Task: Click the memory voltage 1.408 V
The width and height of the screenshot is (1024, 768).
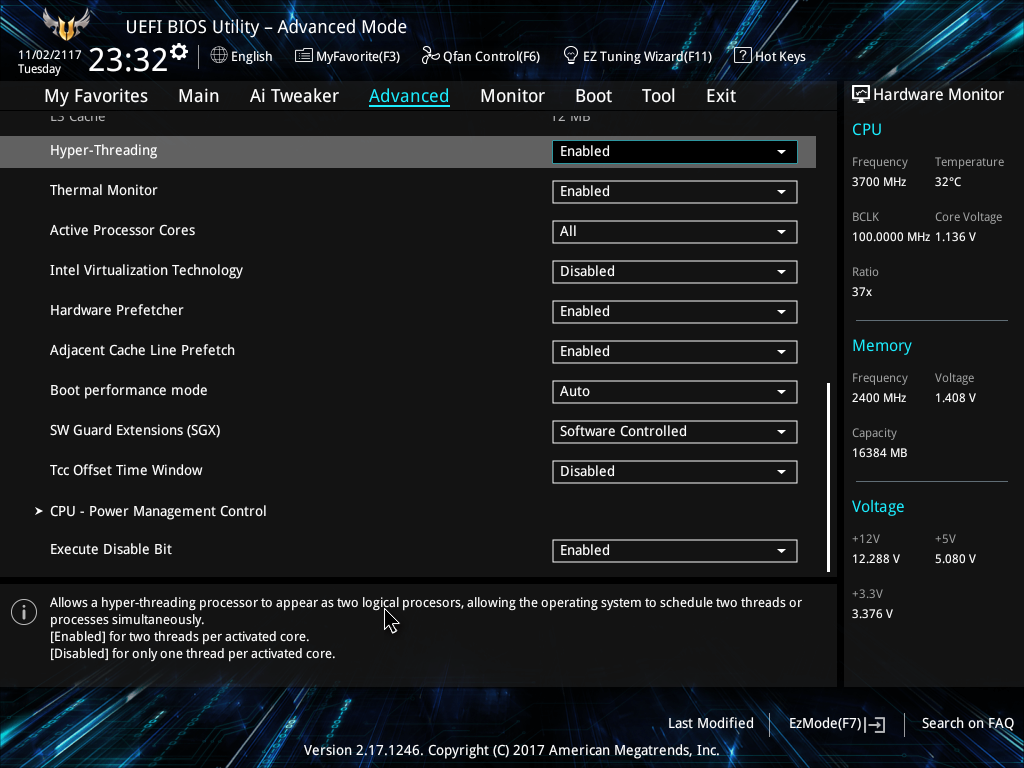Action: pyautogui.click(x=955, y=398)
